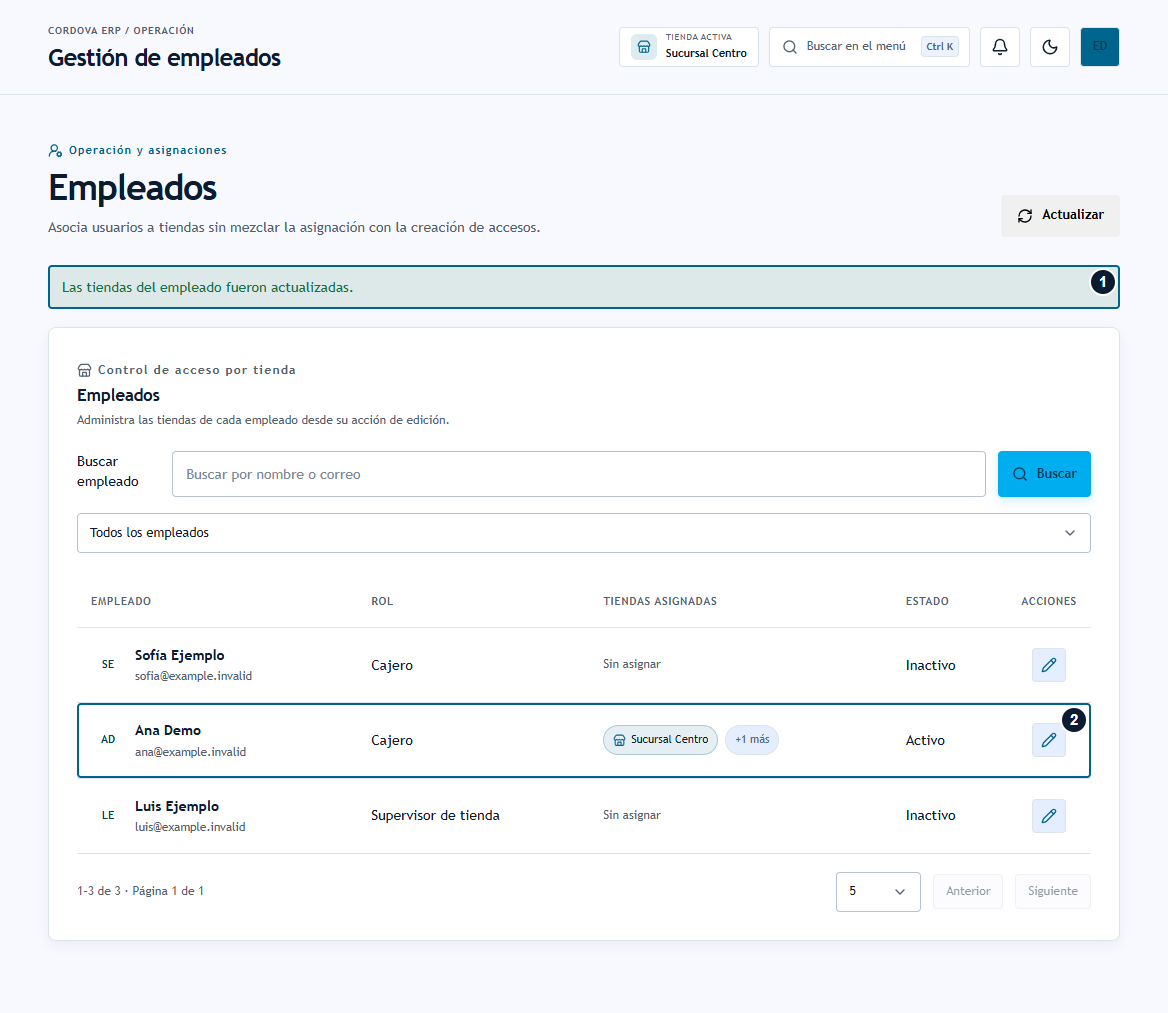
Task: Click the +1 más stores chip
Action: point(752,740)
